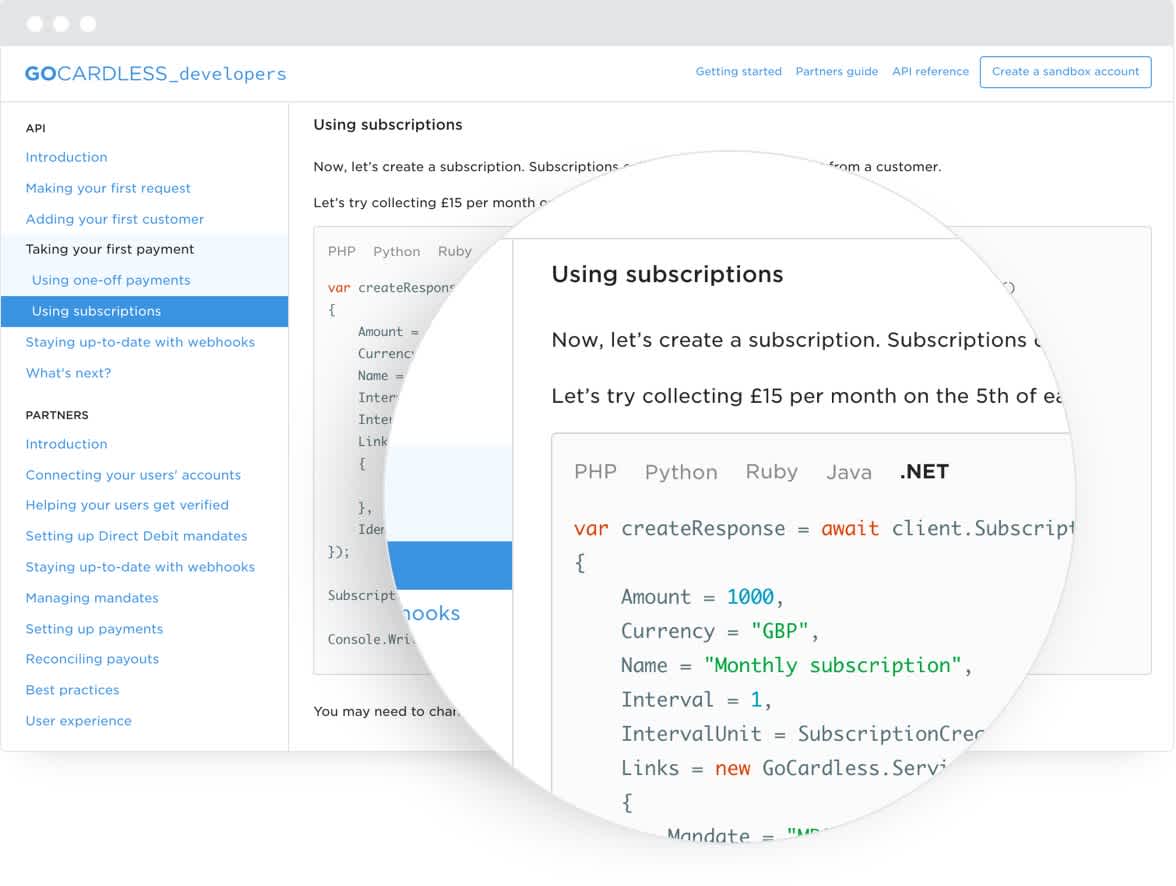Open the API reference link
Screen dimensions: 1176x886
point(930,71)
